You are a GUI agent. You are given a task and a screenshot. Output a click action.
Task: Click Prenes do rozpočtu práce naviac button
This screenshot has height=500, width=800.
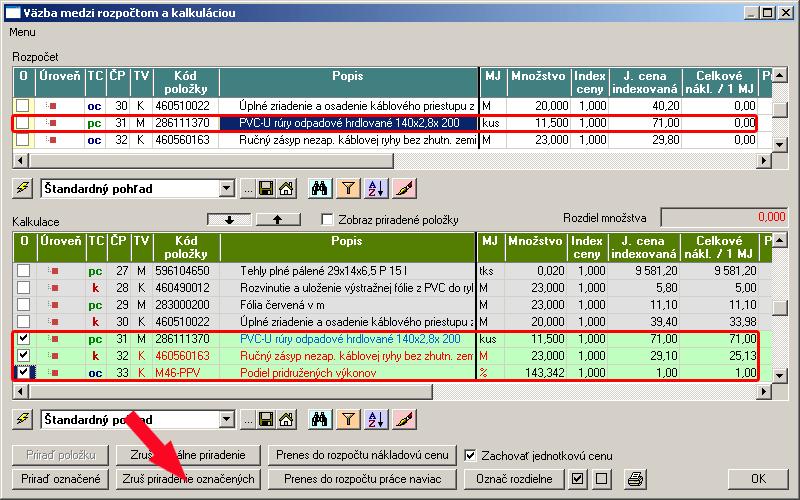point(362,479)
